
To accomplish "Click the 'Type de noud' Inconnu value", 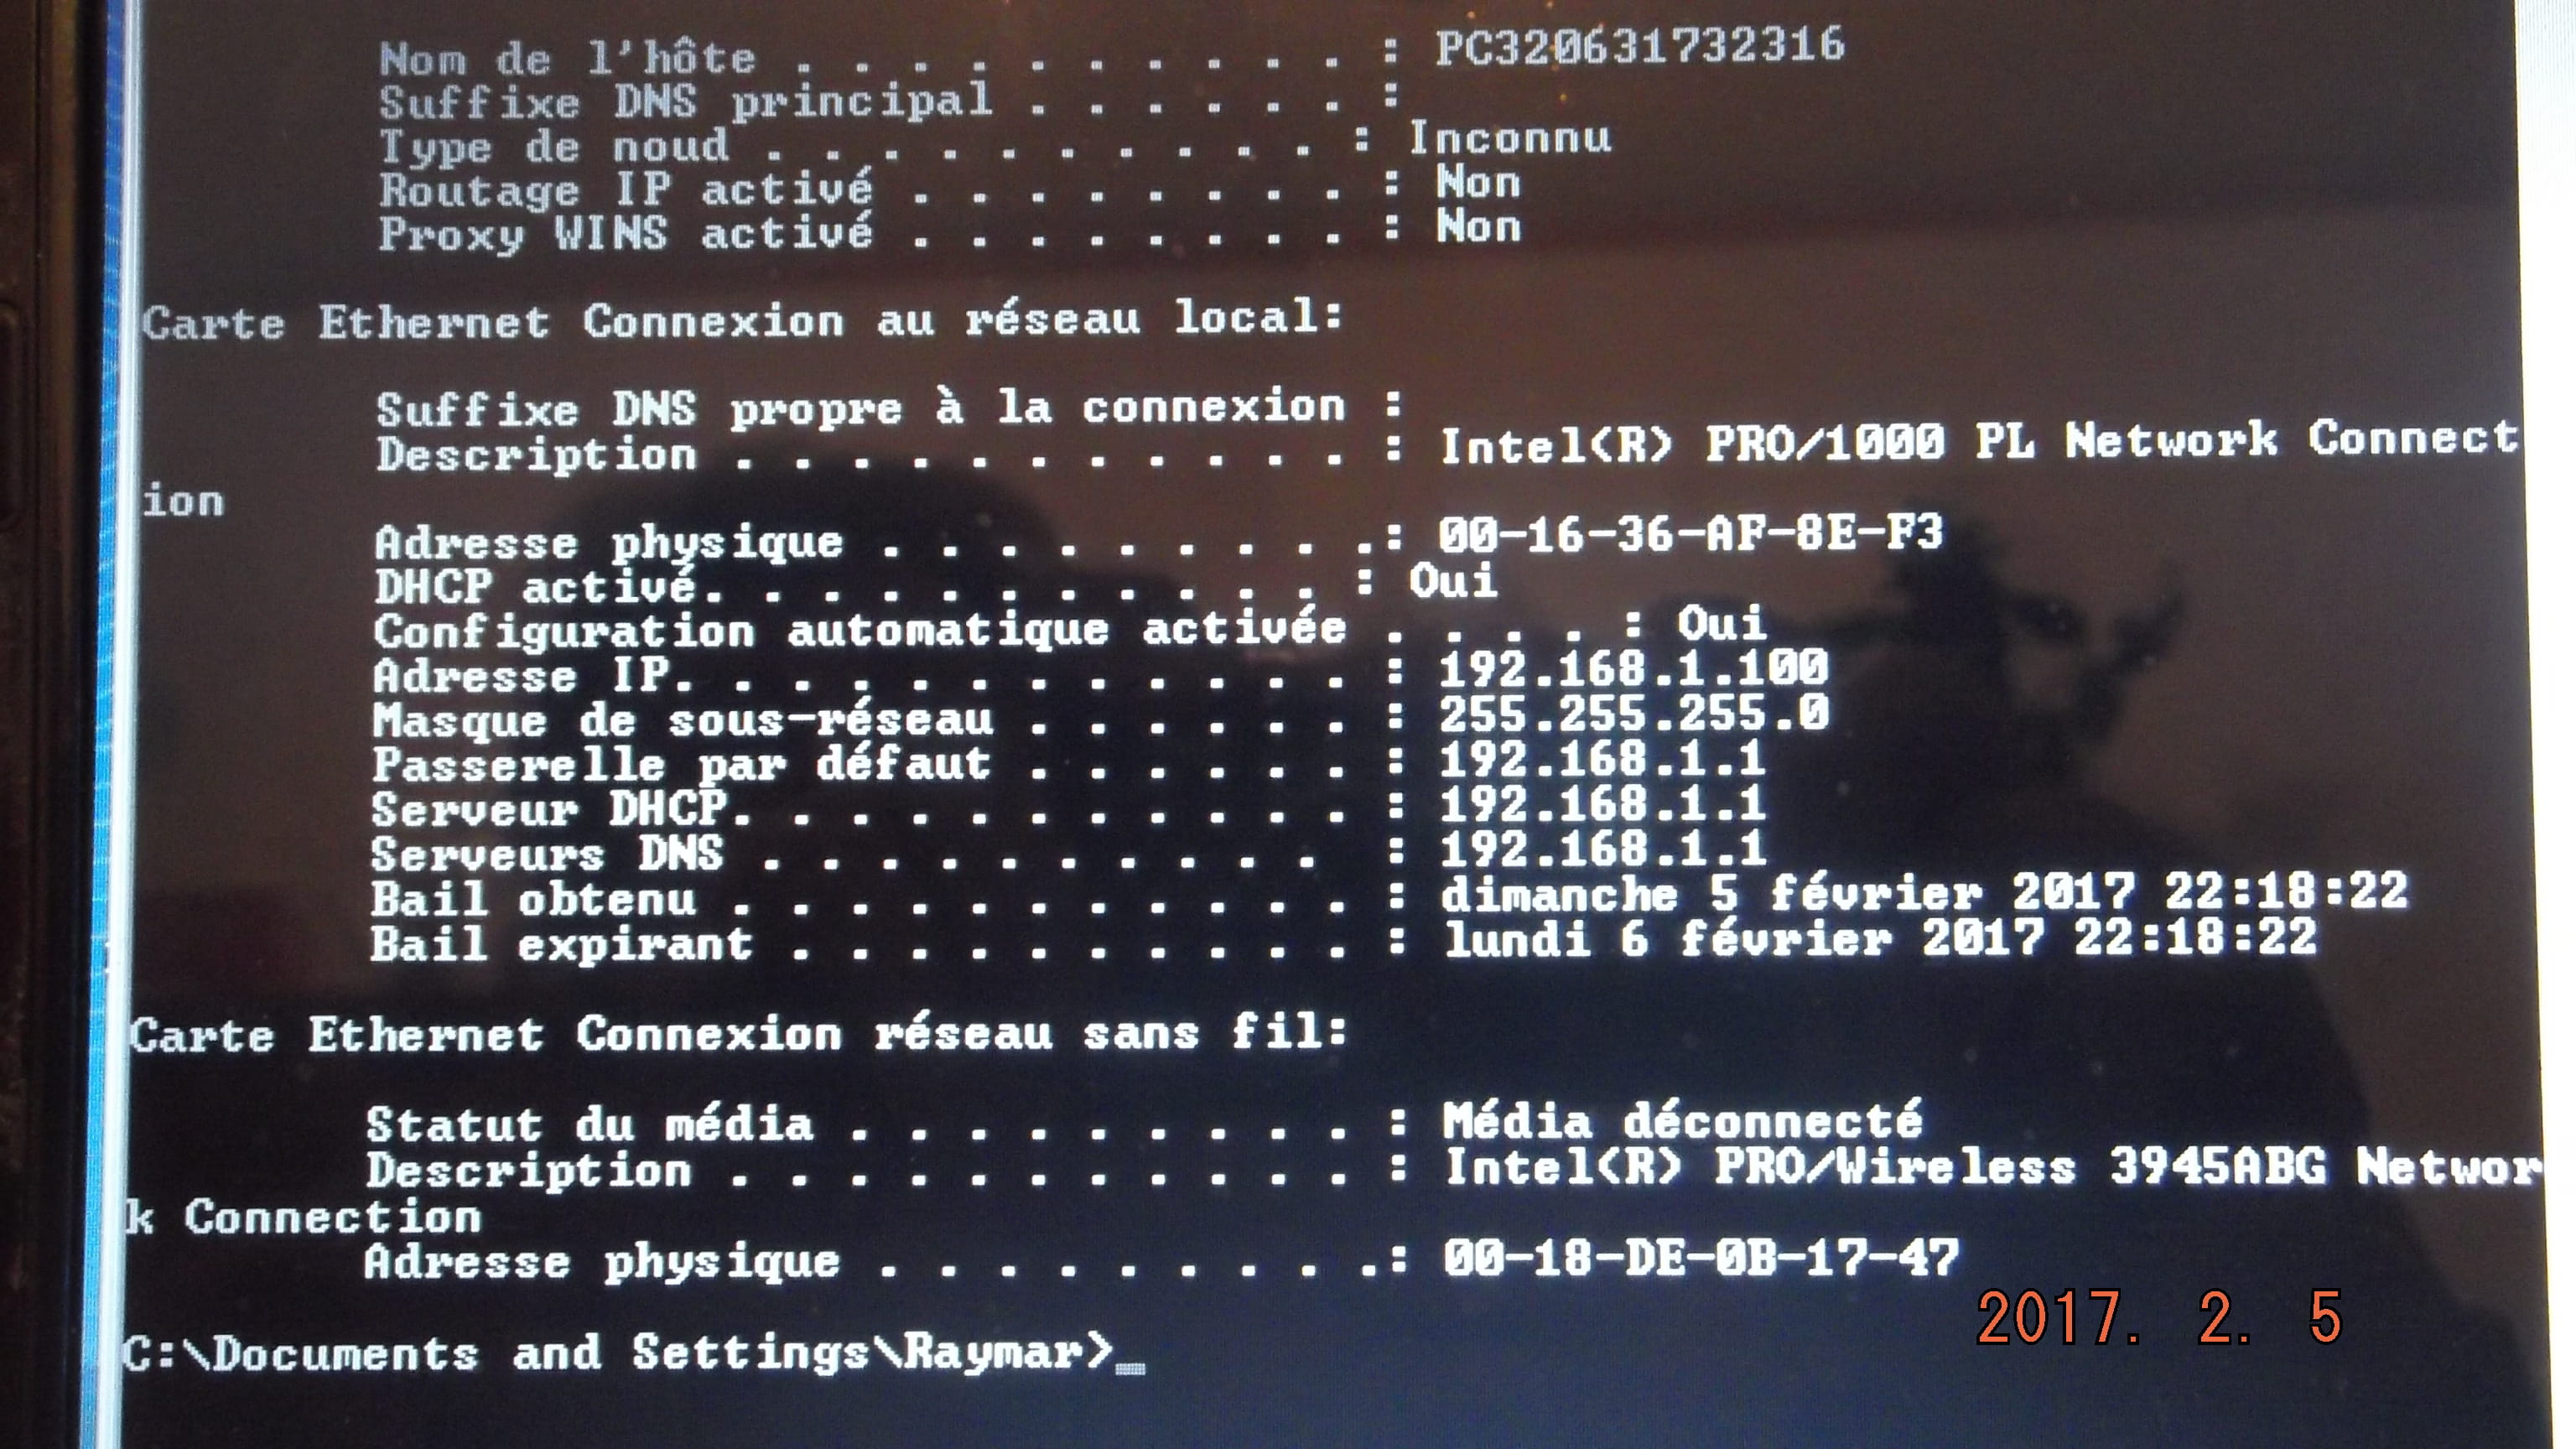I will point(1511,138).
